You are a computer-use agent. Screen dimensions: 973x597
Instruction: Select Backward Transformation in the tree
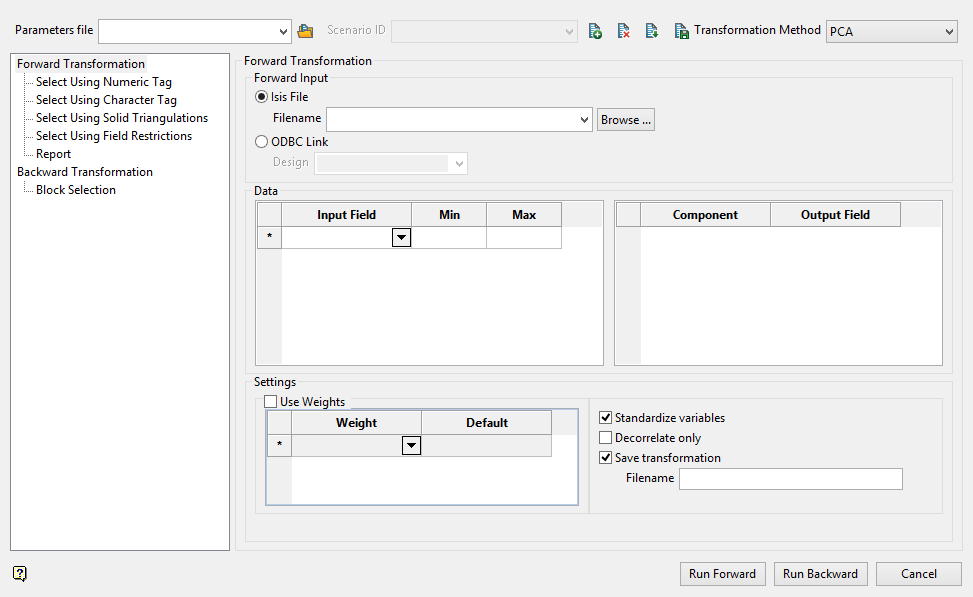coord(85,172)
